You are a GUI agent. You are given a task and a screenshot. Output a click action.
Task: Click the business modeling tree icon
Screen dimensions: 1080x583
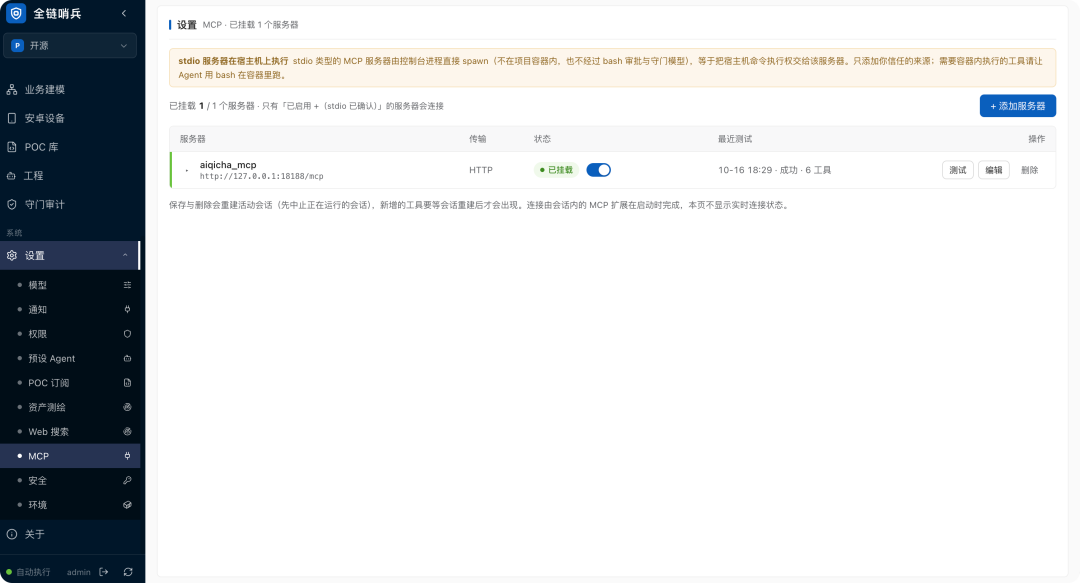[12, 90]
